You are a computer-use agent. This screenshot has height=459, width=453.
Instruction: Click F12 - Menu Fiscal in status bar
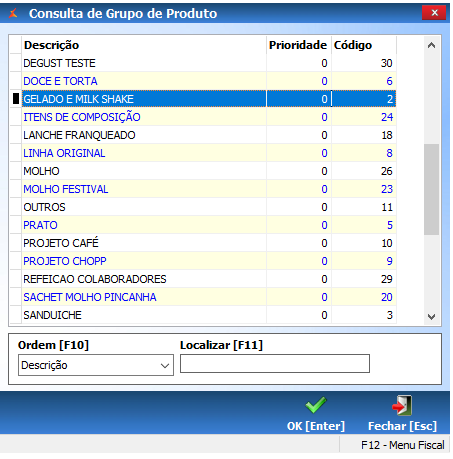[x=402, y=445]
